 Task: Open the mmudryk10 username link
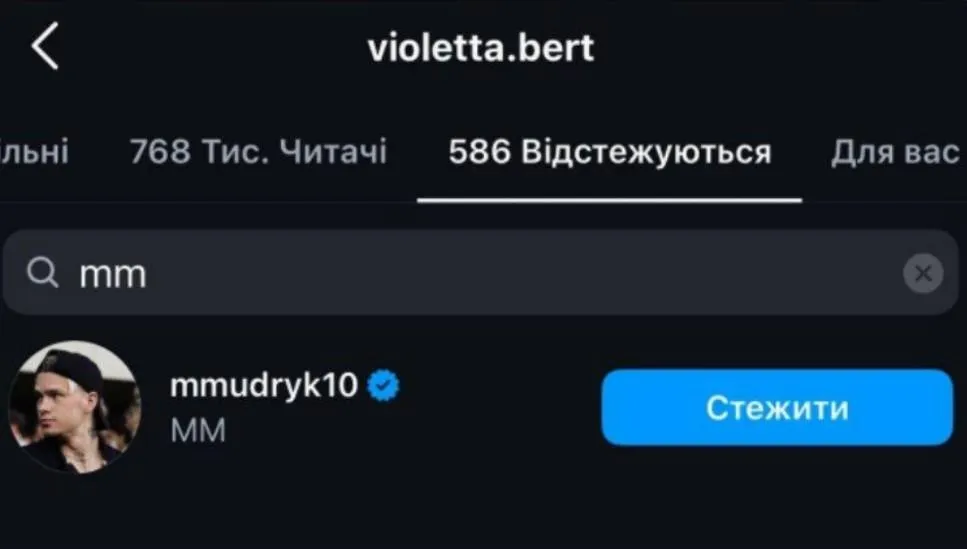(x=264, y=386)
